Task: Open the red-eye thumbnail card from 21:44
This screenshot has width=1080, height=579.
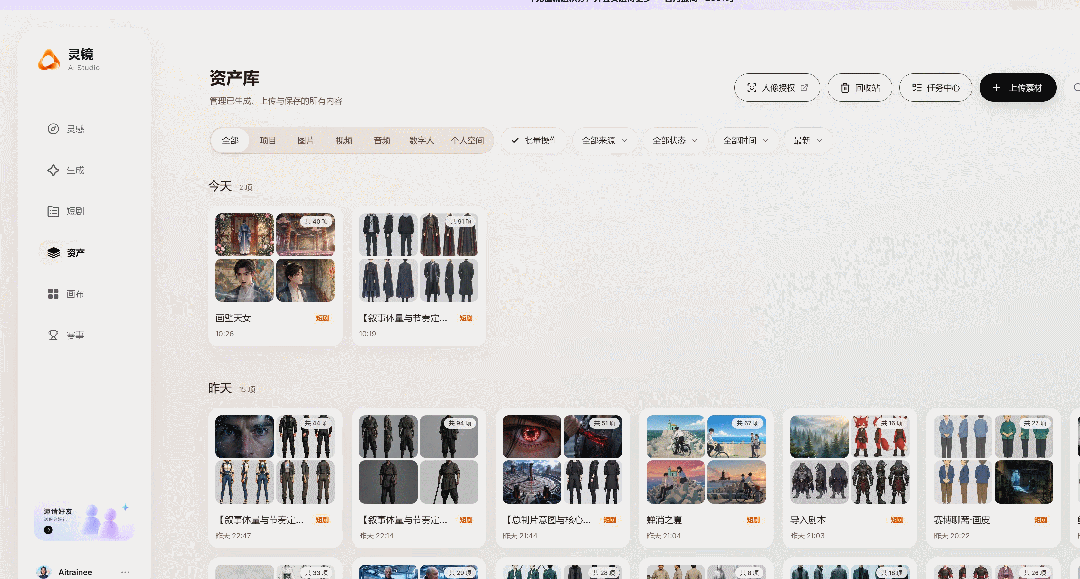Action: tap(562, 459)
